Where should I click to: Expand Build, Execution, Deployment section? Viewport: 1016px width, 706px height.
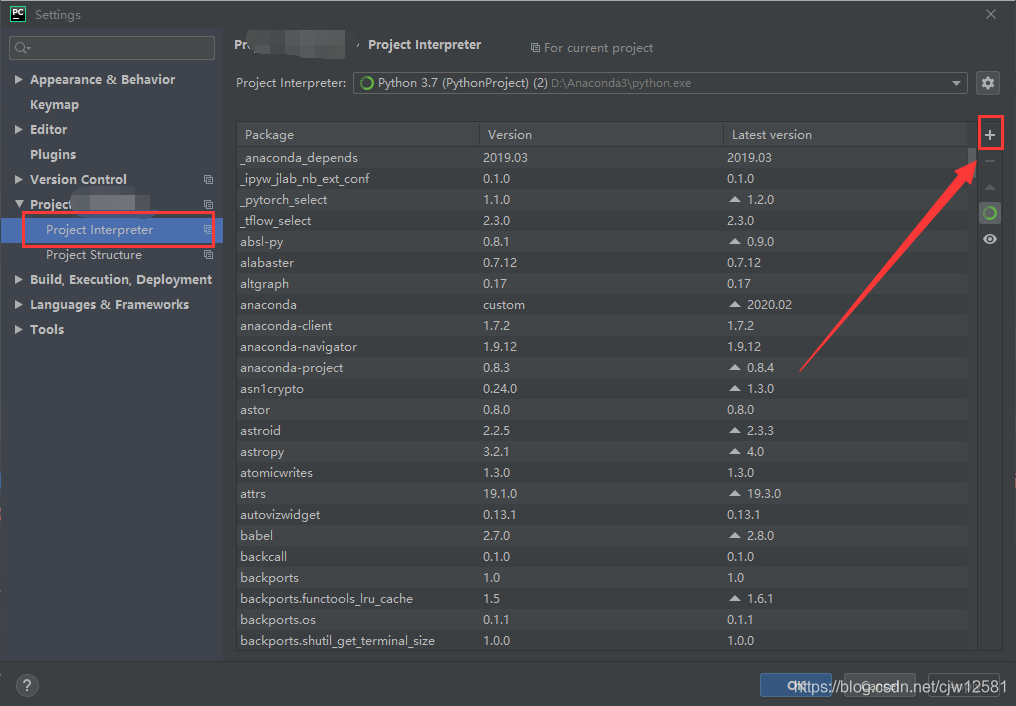[19, 279]
